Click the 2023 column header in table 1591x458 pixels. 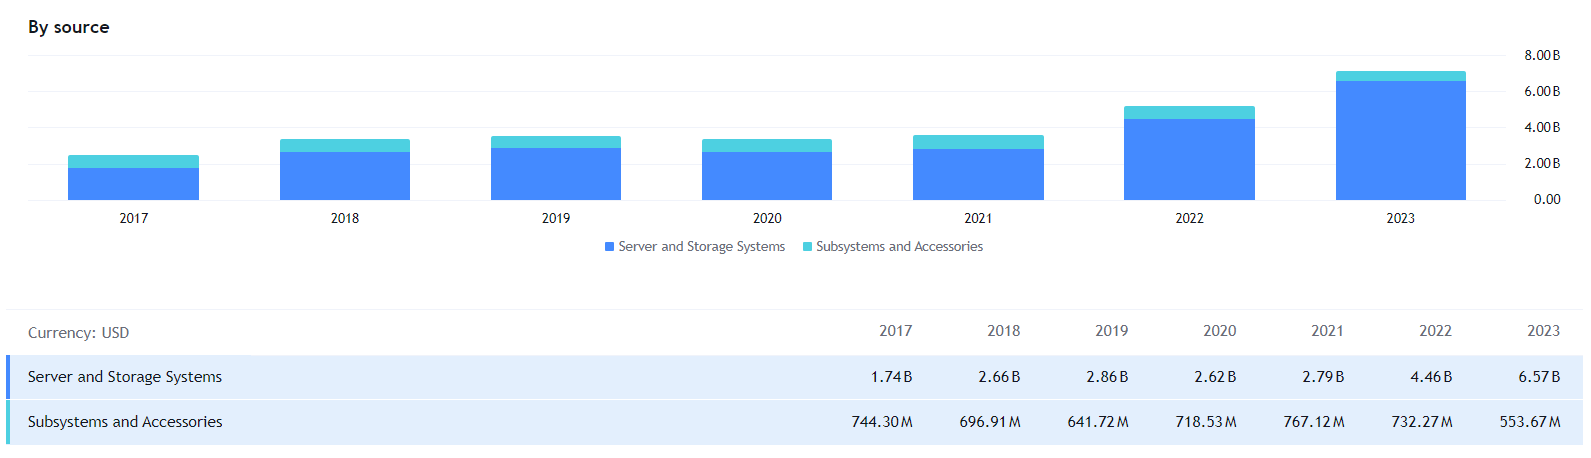click(1543, 331)
